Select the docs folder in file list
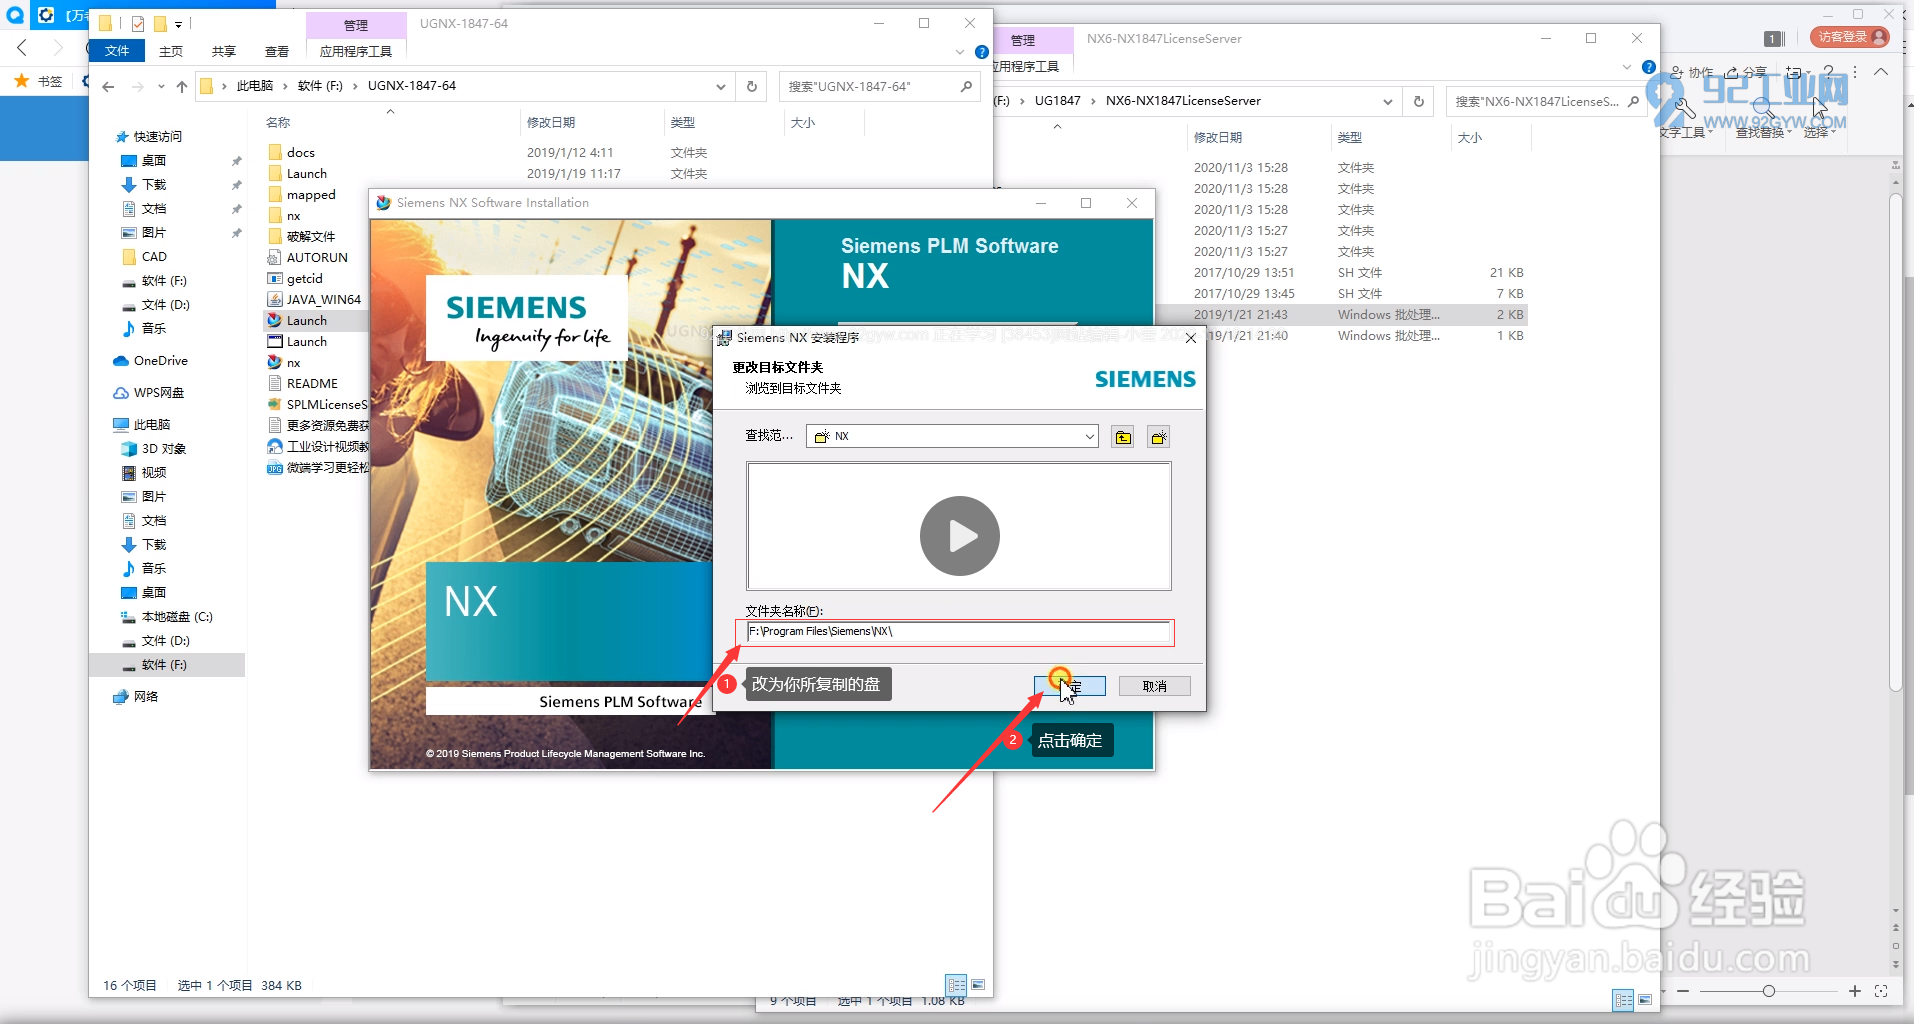This screenshot has width=1914, height=1024. 300,153
